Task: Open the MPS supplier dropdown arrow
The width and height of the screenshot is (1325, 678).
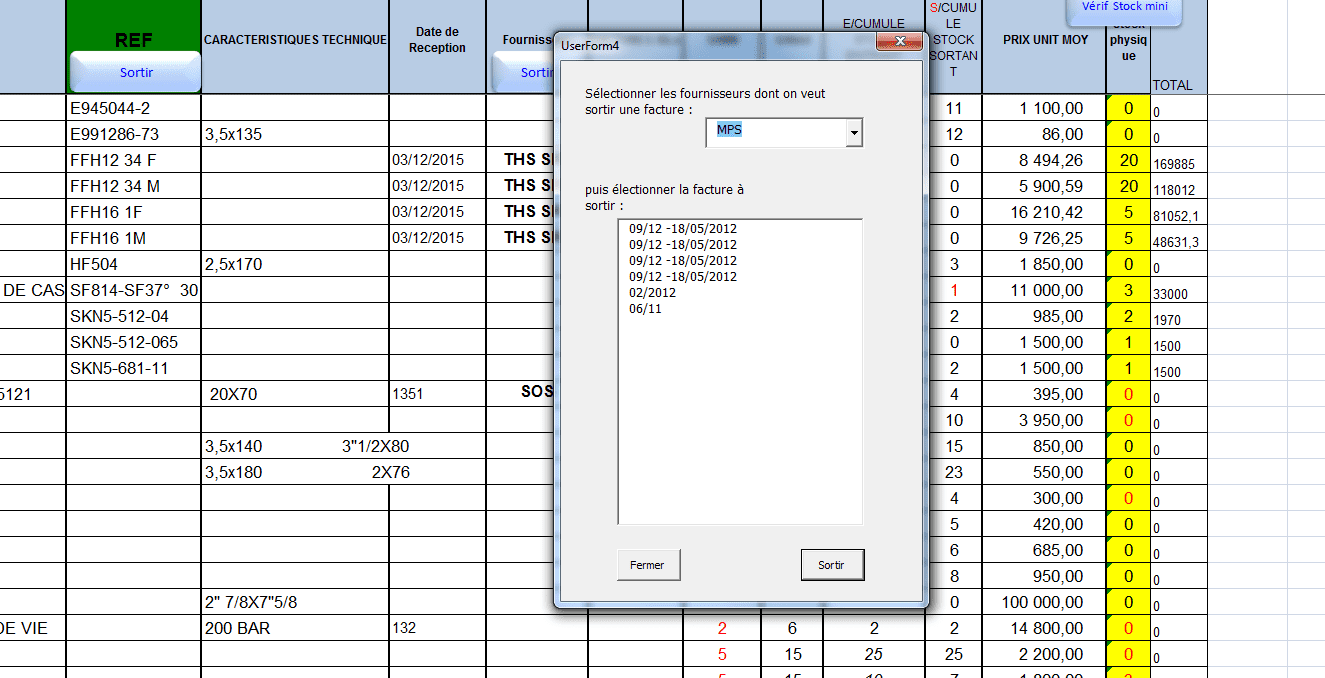Action: [x=853, y=132]
